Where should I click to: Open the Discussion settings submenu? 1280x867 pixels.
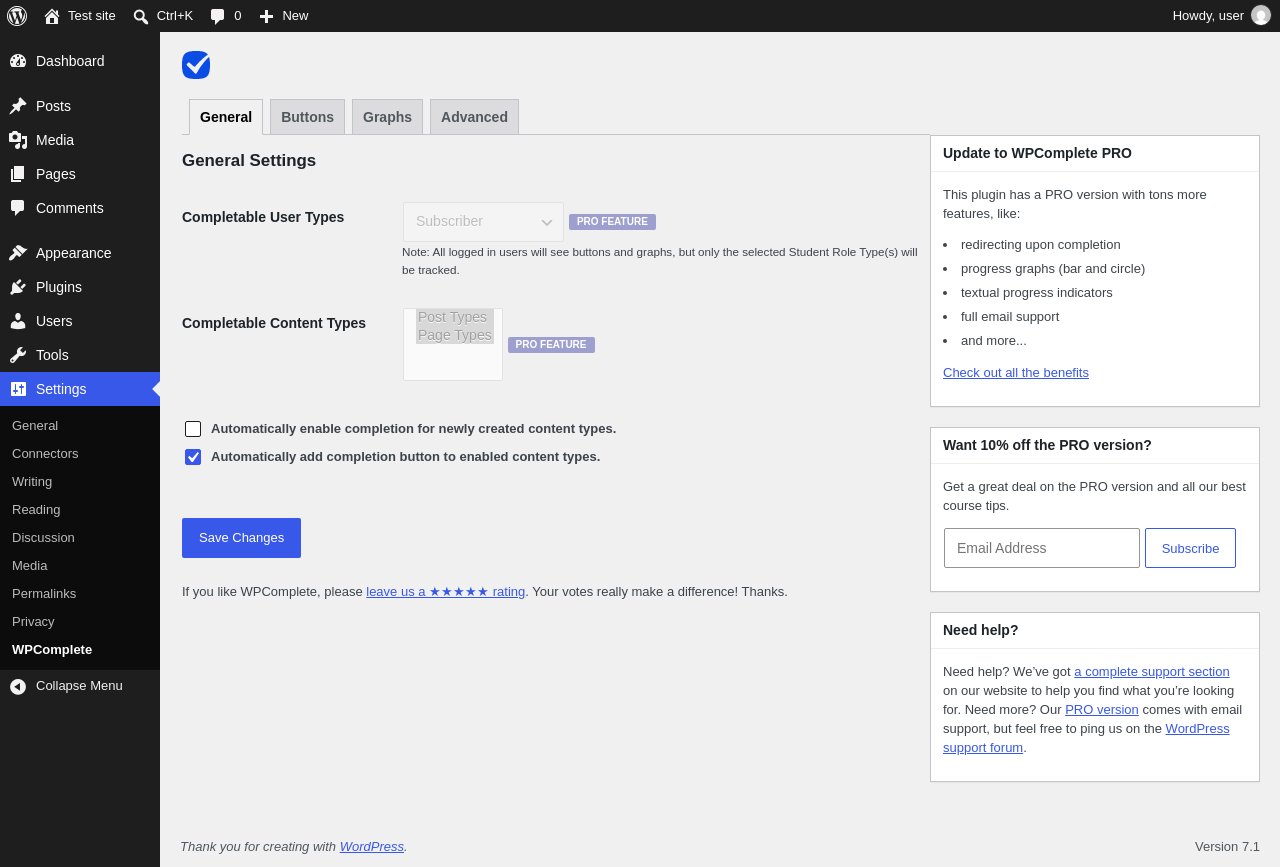[80, 538]
